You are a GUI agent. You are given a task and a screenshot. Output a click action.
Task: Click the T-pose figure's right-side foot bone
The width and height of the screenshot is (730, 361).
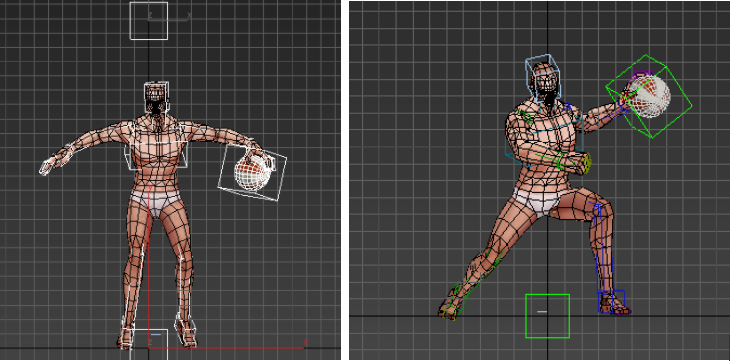pyautogui.click(x=185, y=330)
